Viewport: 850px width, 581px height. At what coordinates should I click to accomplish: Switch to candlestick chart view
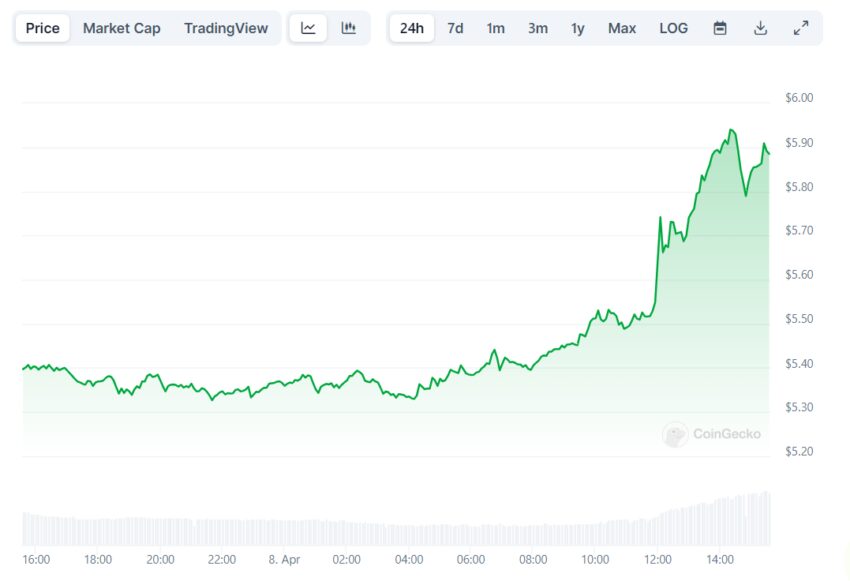[348, 28]
